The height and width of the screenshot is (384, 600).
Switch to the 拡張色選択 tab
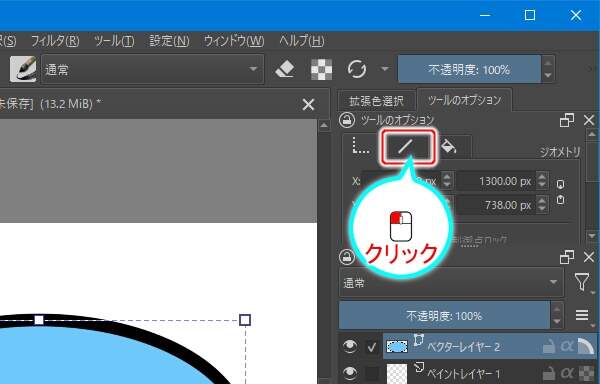[376, 101]
